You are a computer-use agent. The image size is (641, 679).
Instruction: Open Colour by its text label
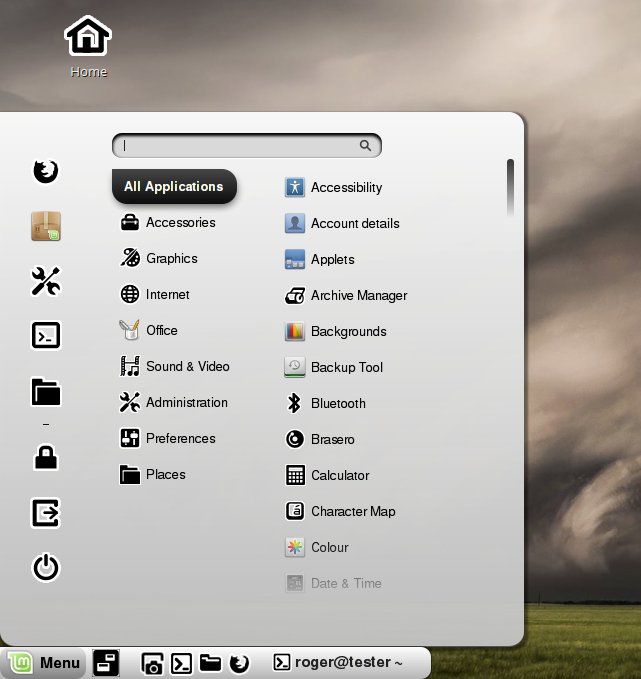pyautogui.click(x=330, y=547)
